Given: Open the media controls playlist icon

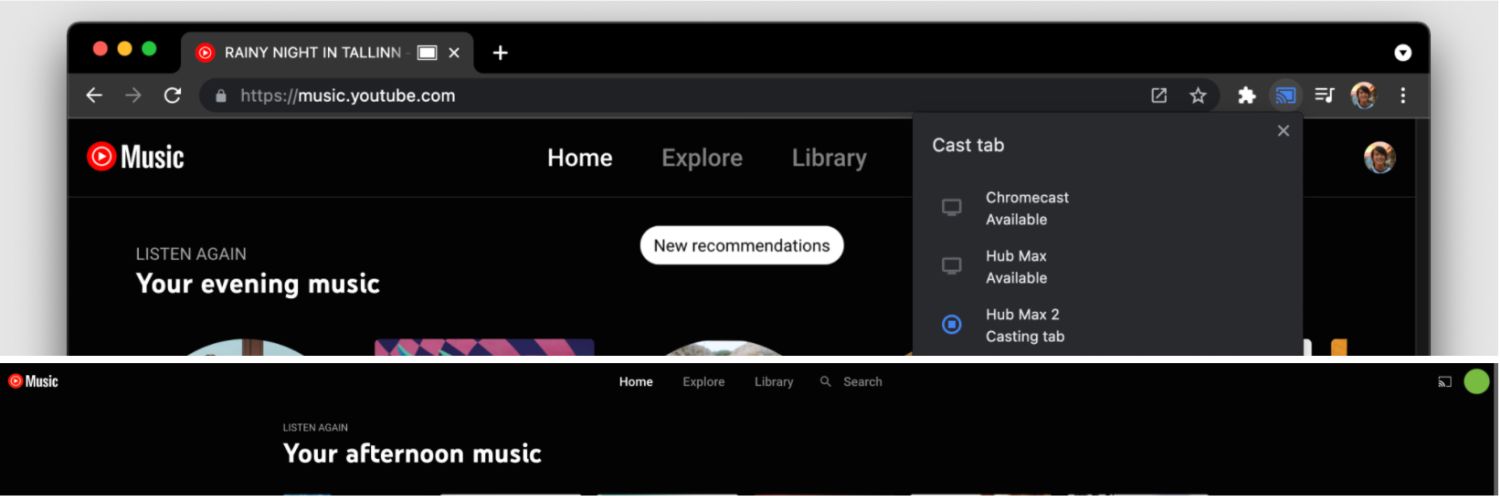Looking at the screenshot, I should [x=1324, y=96].
